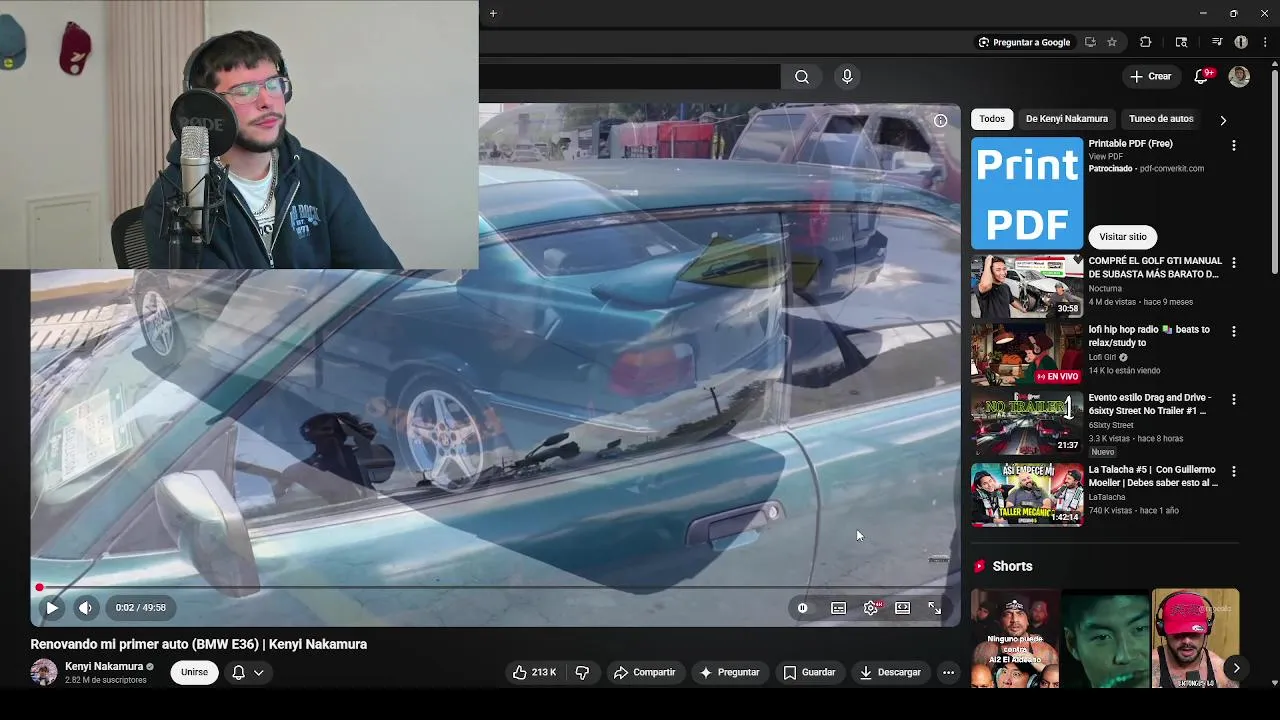Click the Preguntar button below the video
1280x720 pixels.
730,672
